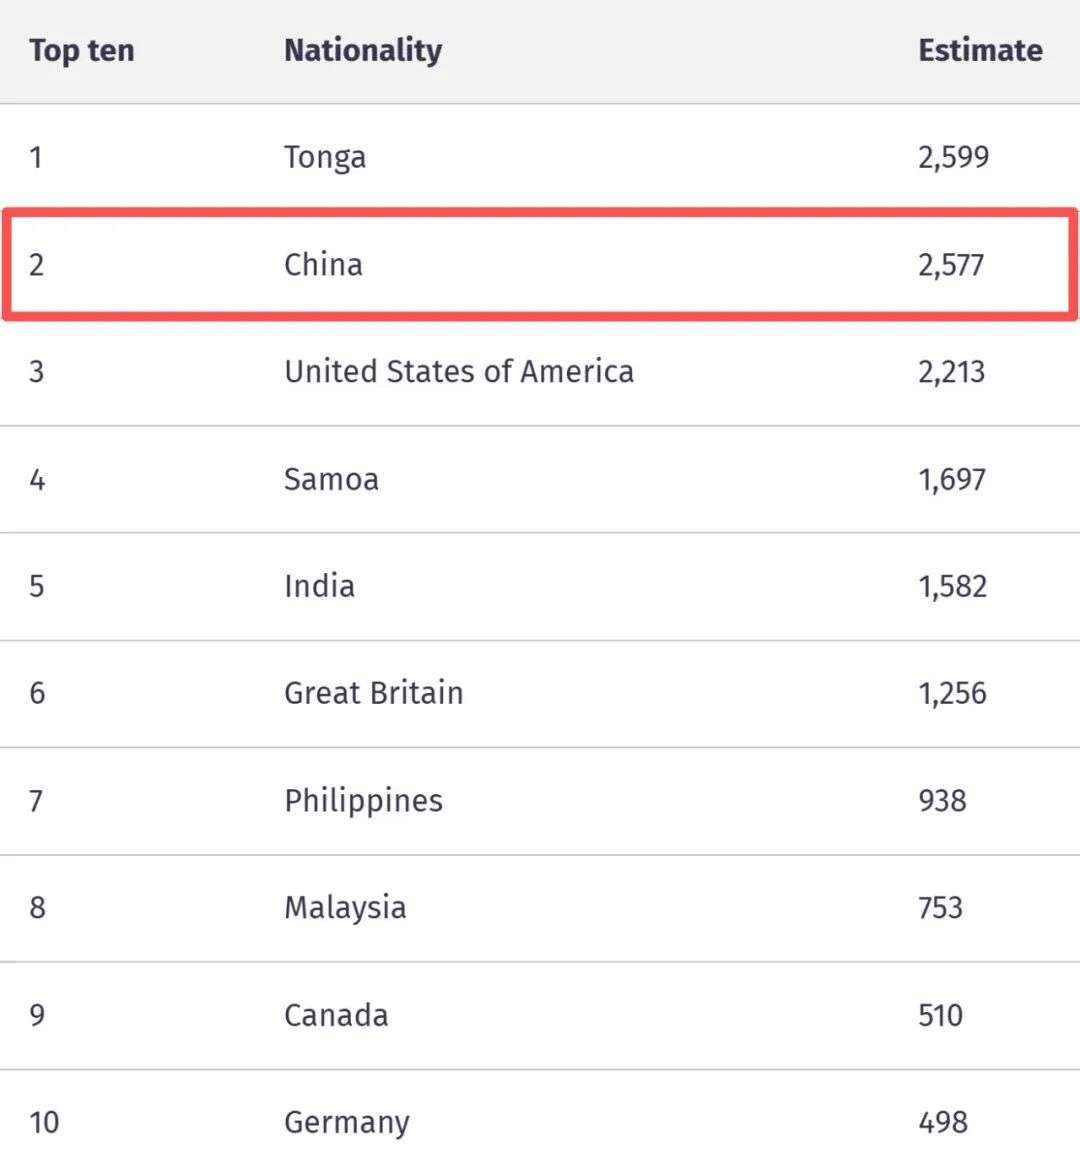1080x1174 pixels.
Task: Click the estimate value 1,256
Action: click(952, 693)
